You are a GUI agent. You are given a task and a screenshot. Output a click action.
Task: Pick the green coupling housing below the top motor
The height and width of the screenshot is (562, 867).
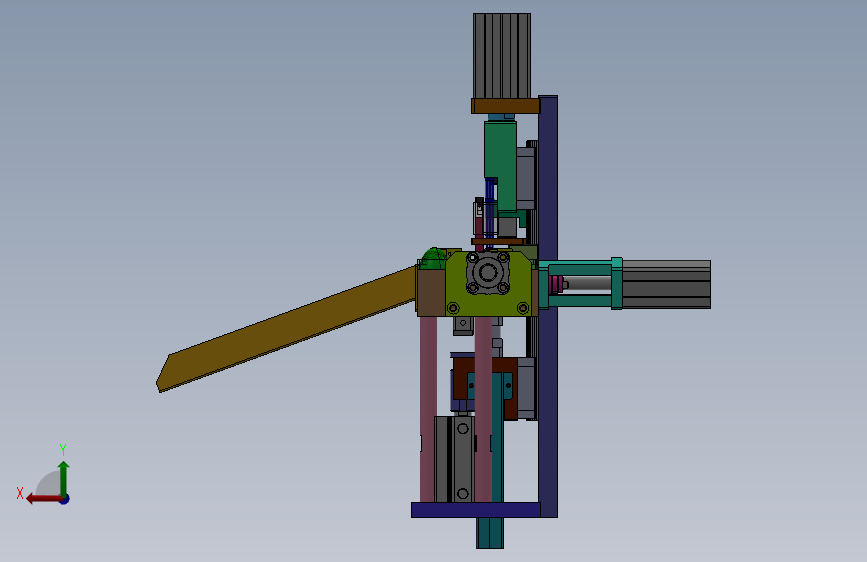click(500, 166)
